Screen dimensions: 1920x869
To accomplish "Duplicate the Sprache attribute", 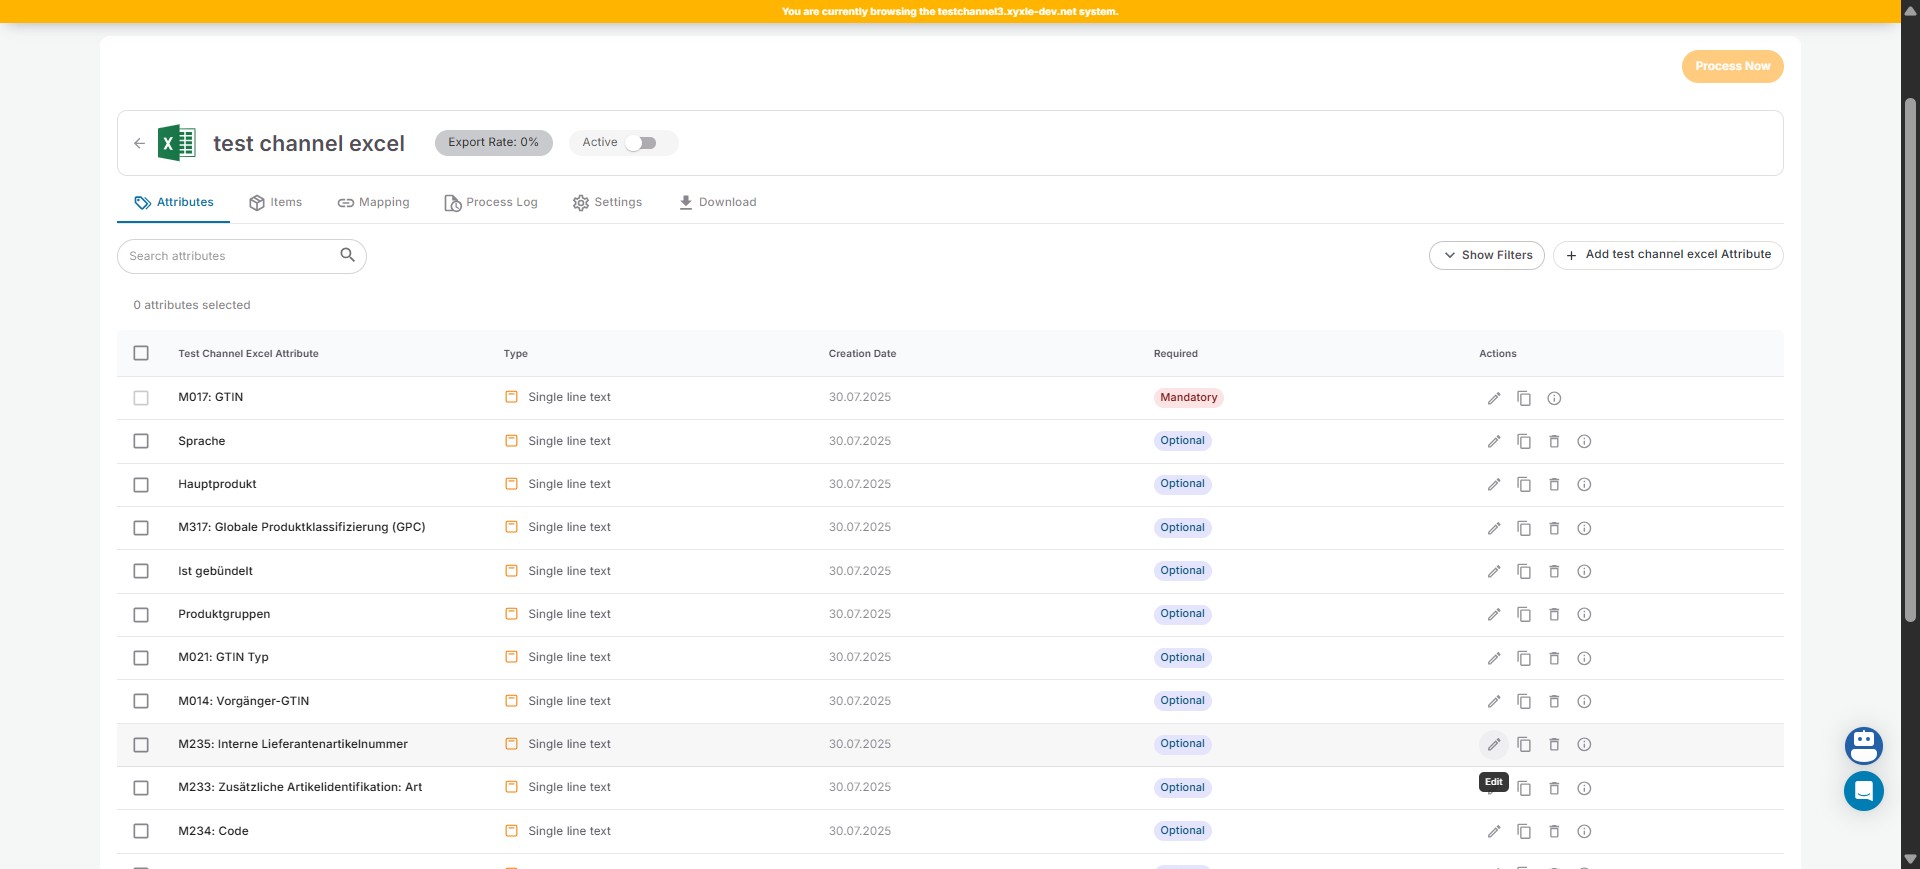I will tap(1523, 441).
